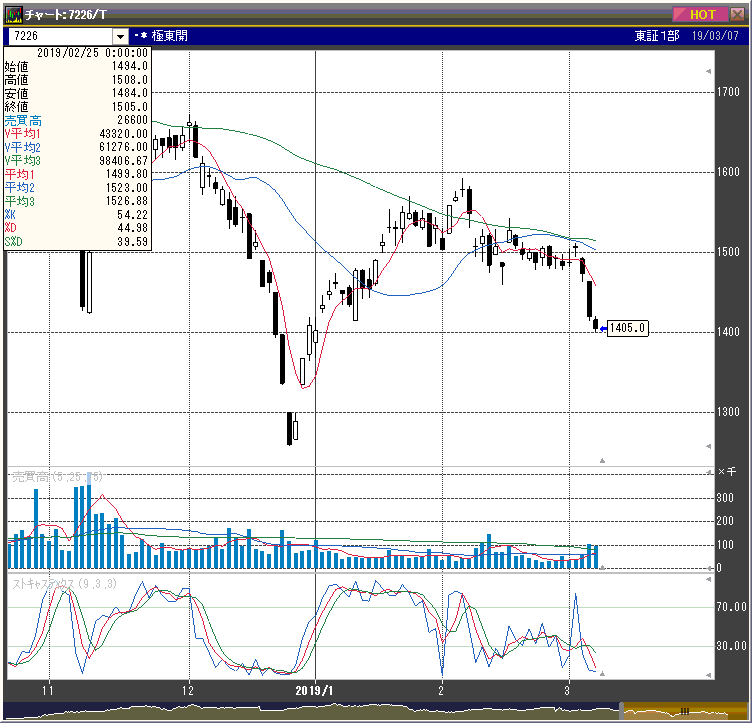Click the S%D 39.59 row

pos(77,241)
